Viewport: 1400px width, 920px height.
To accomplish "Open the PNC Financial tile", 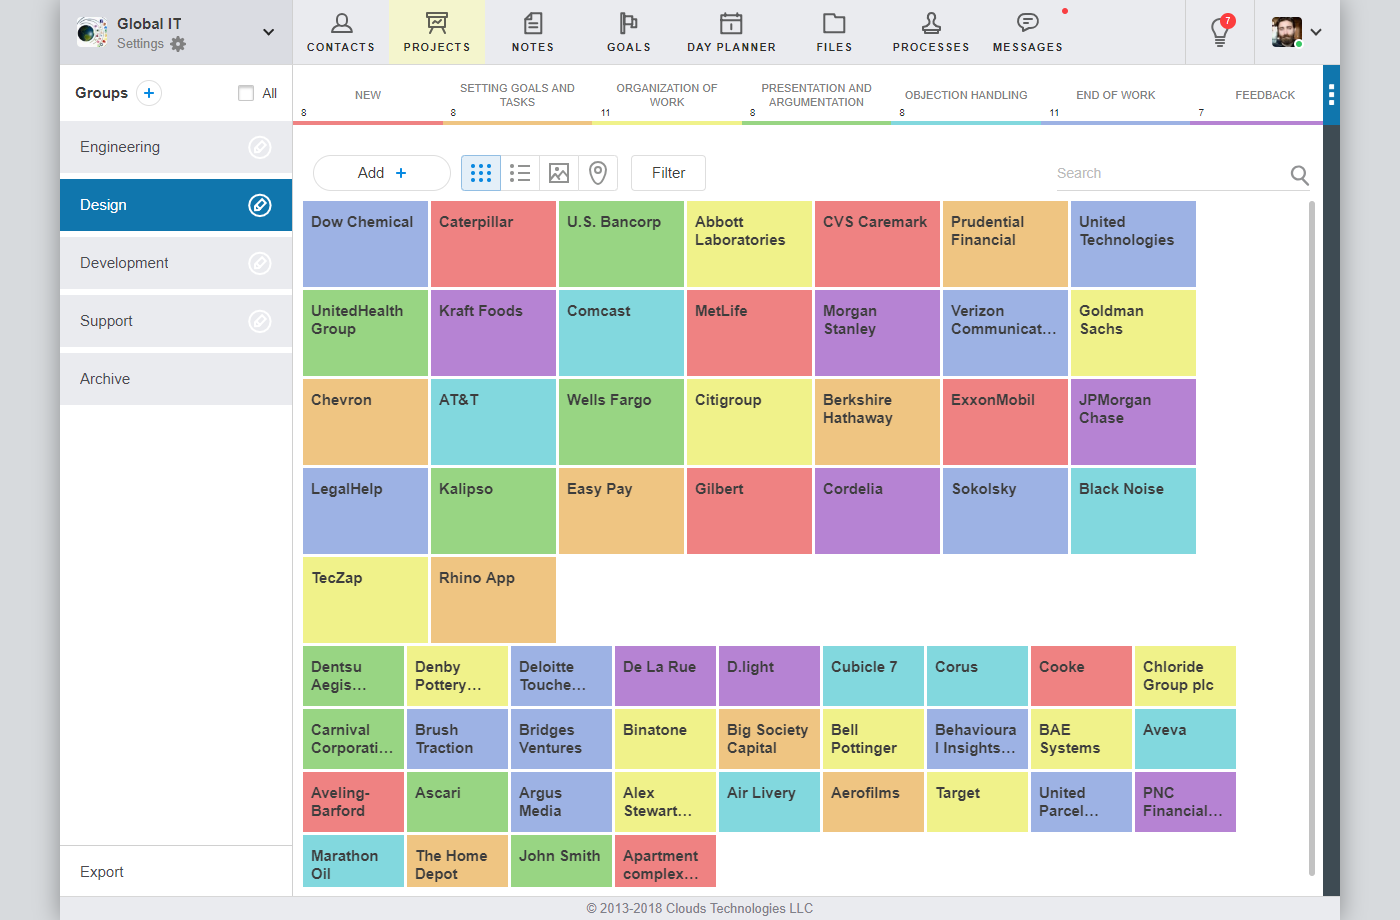I will point(1186,802).
